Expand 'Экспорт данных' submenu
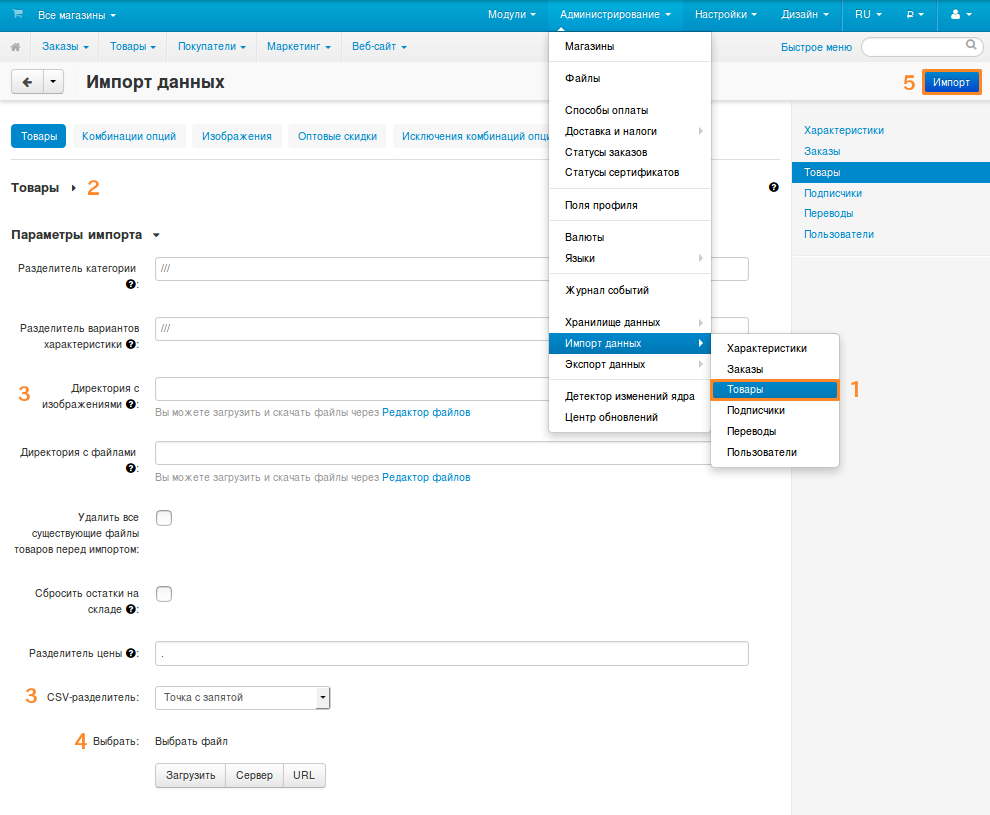The width and height of the screenshot is (990, 815). pyautogui.click(x=629, y=364)
